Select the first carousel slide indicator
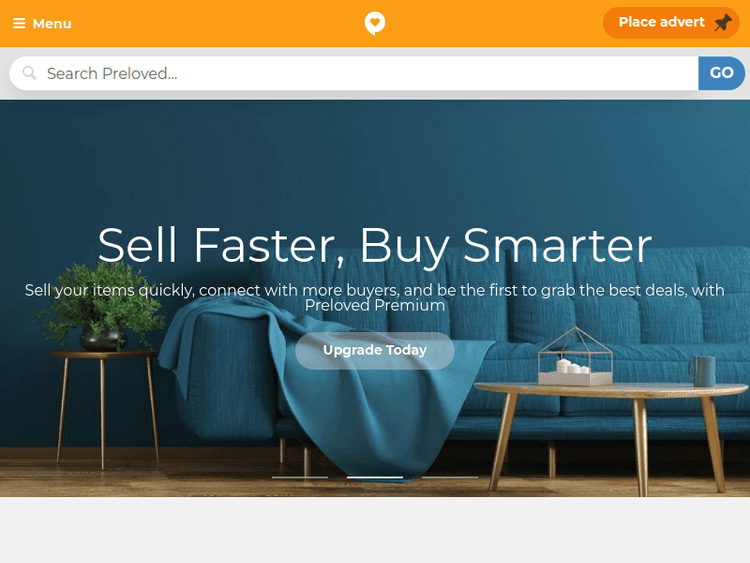 pos(300,477)
